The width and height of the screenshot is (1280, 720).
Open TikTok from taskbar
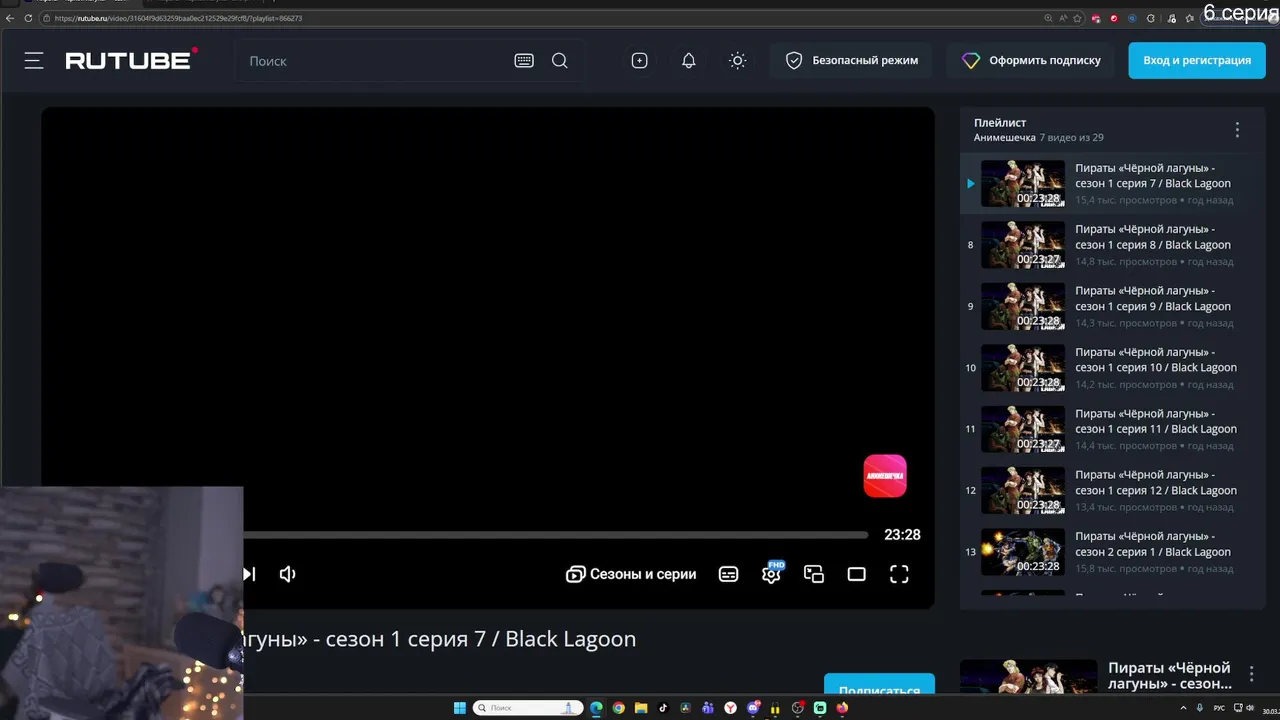click(x=663, y=708)
